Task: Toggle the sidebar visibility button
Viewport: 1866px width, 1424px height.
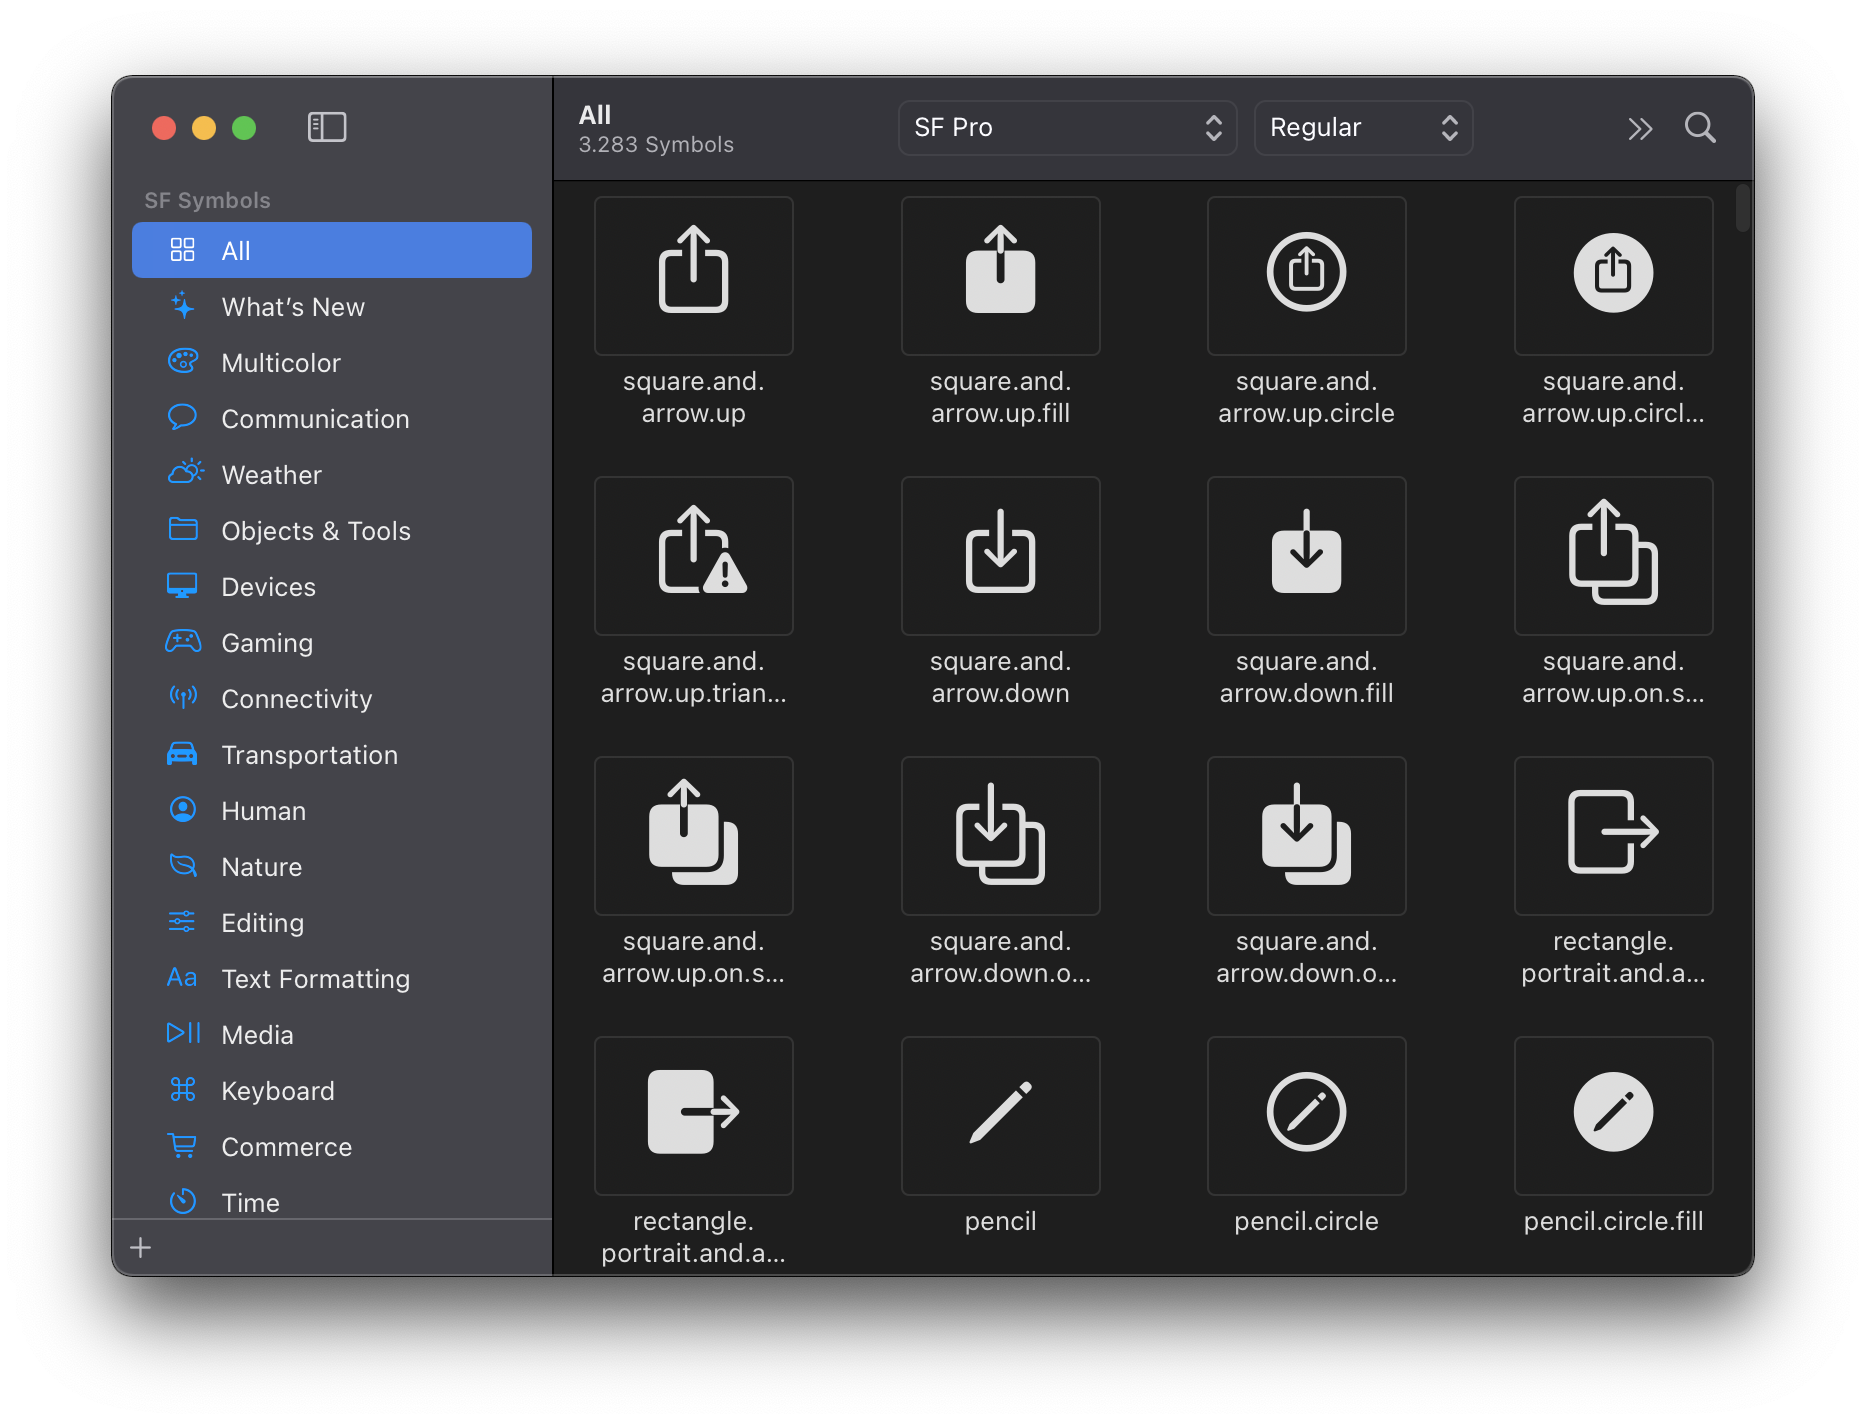Action: tap(326, 127)
